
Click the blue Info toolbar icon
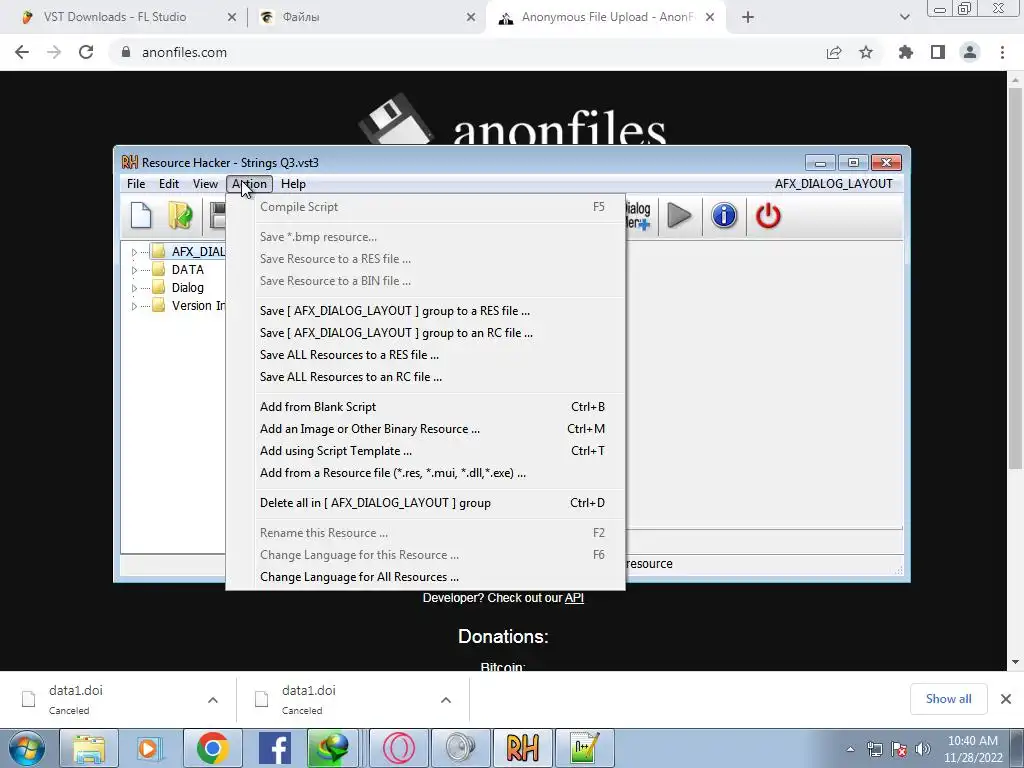tap(724, 216)
